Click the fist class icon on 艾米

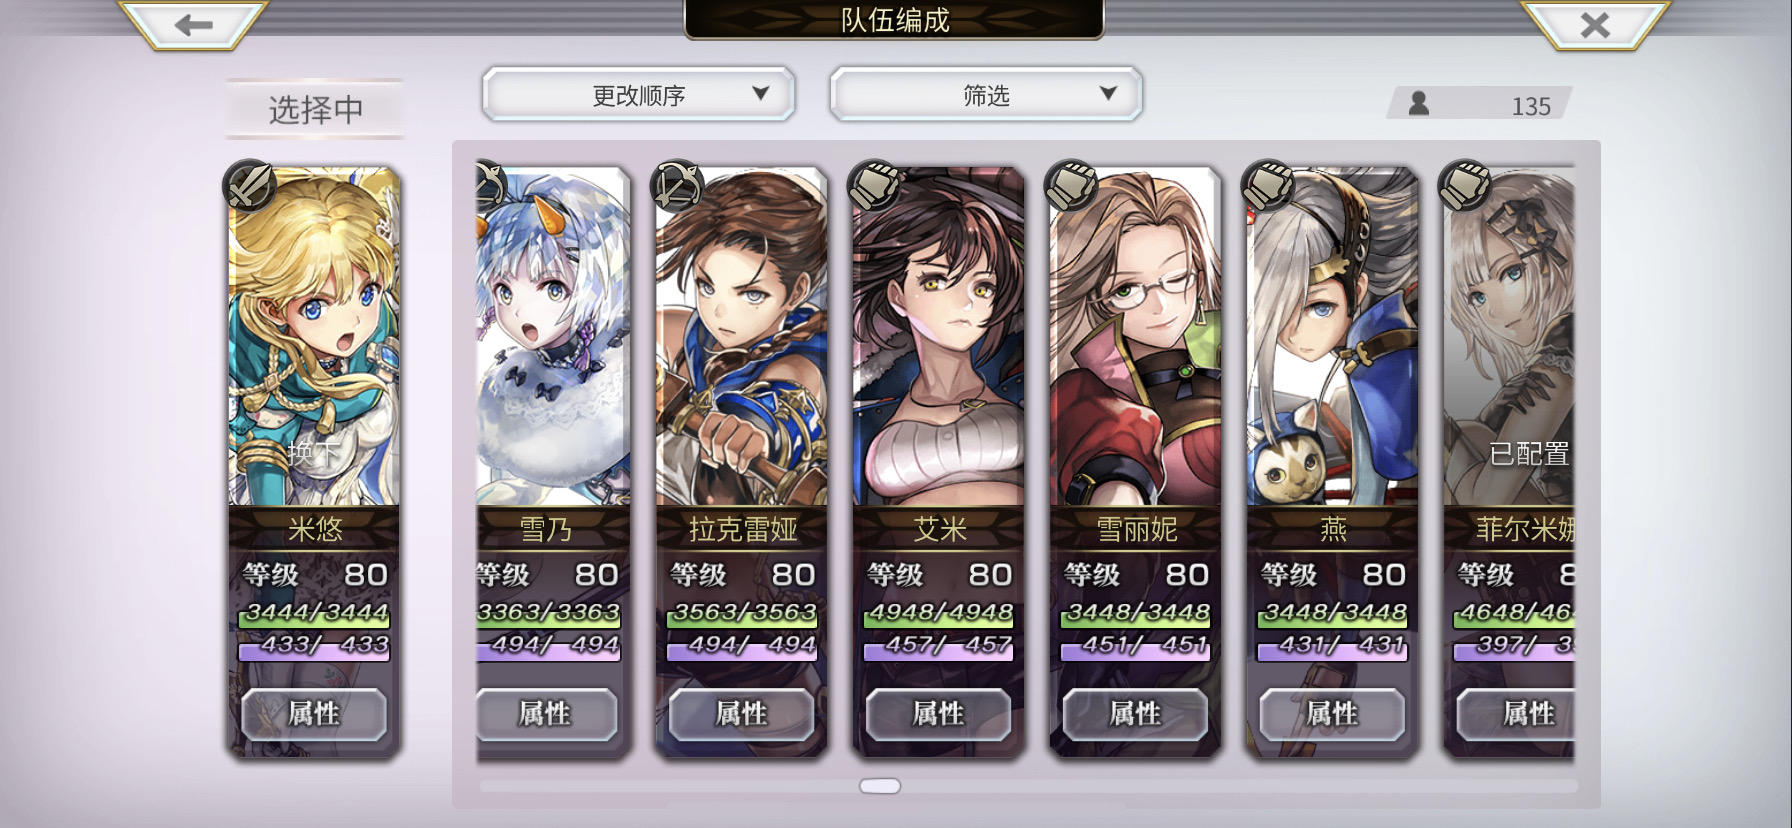(874, 186)
